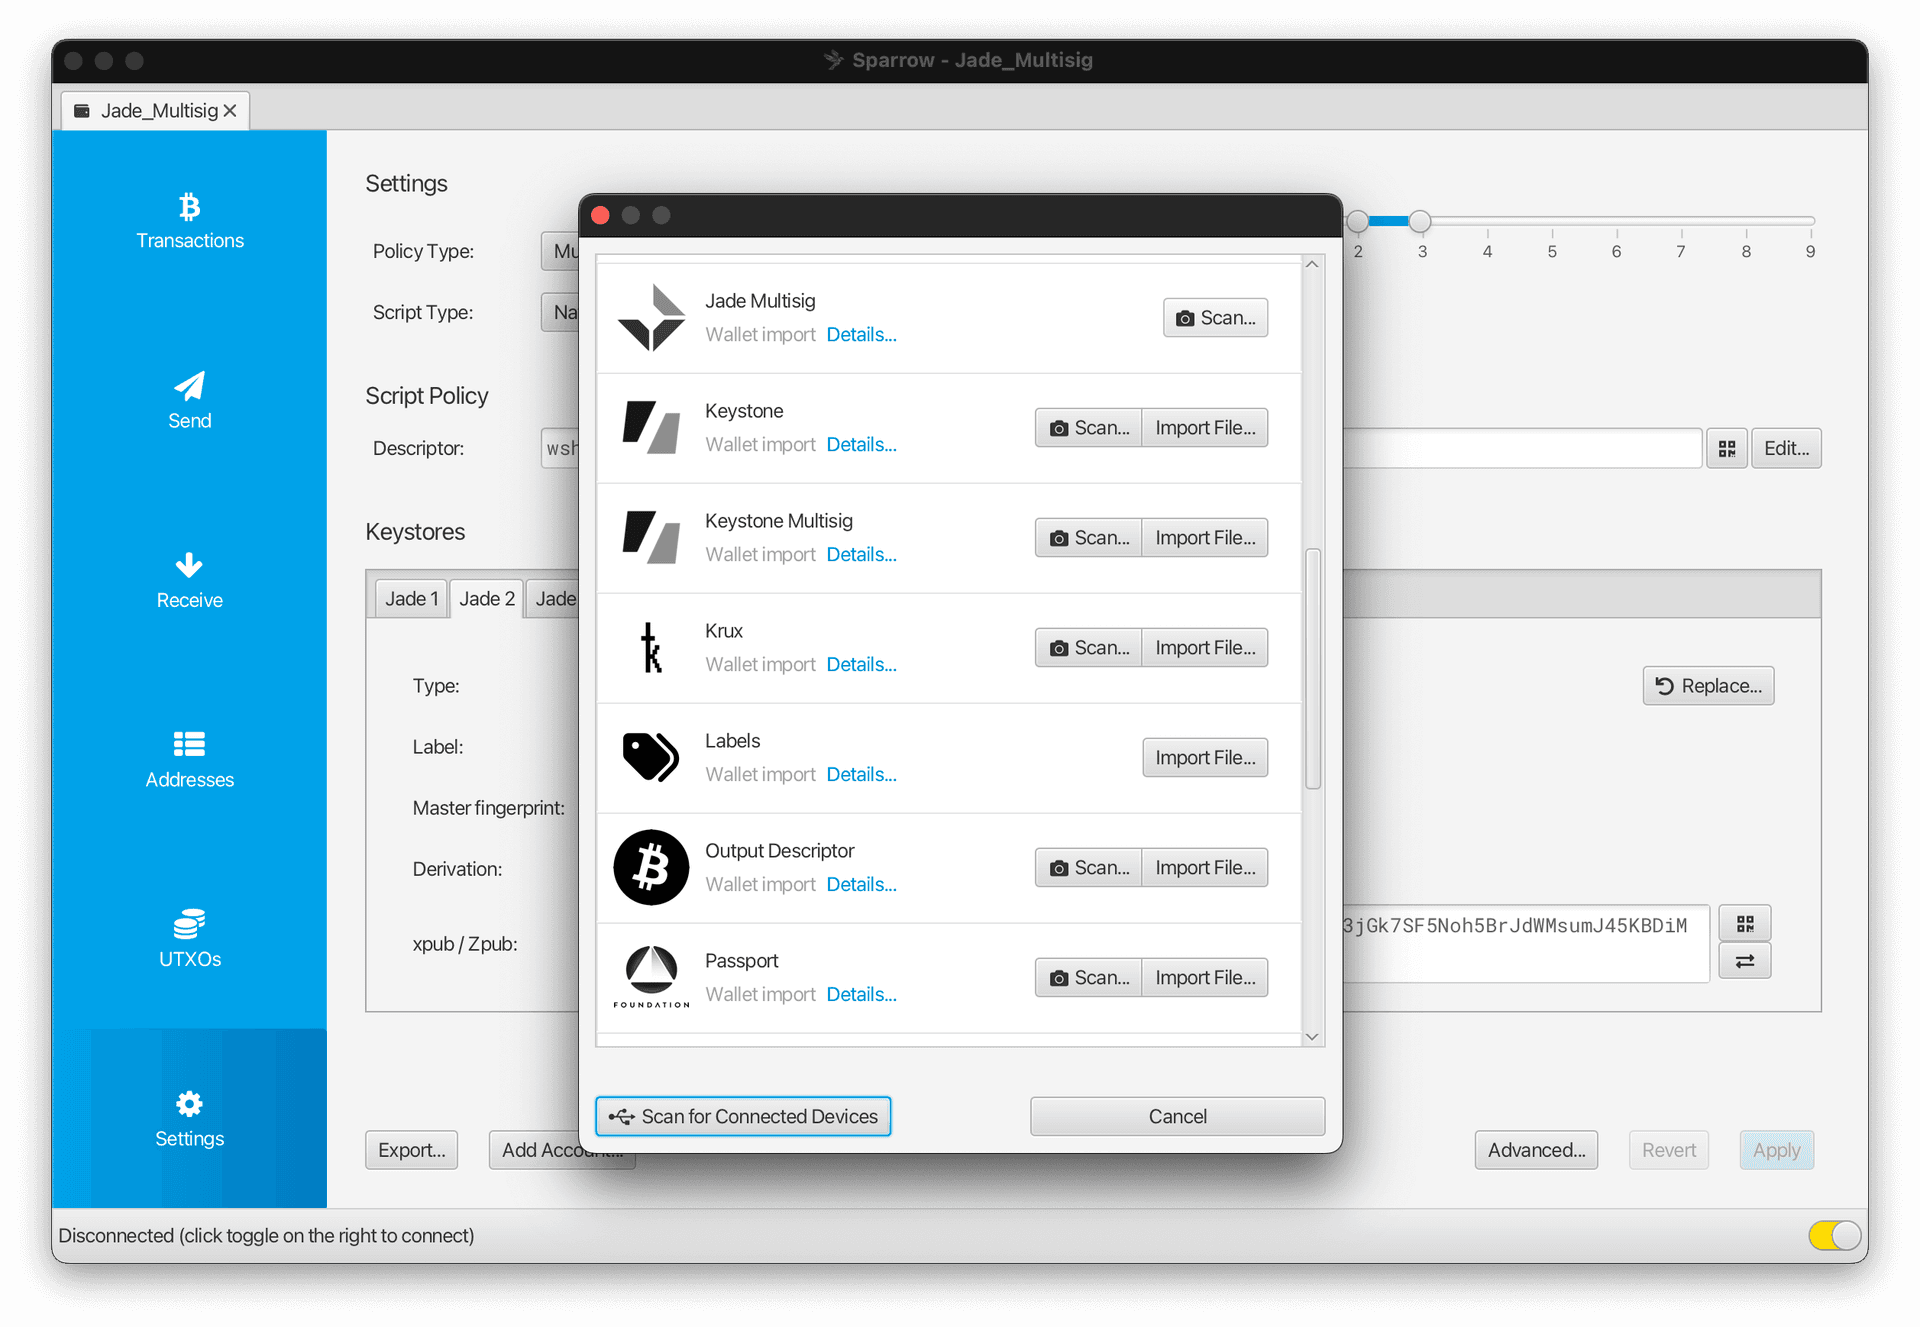Select the Jade 2 keystore tab
This screenshot has height=1327, width=1920.
point(486,599)
